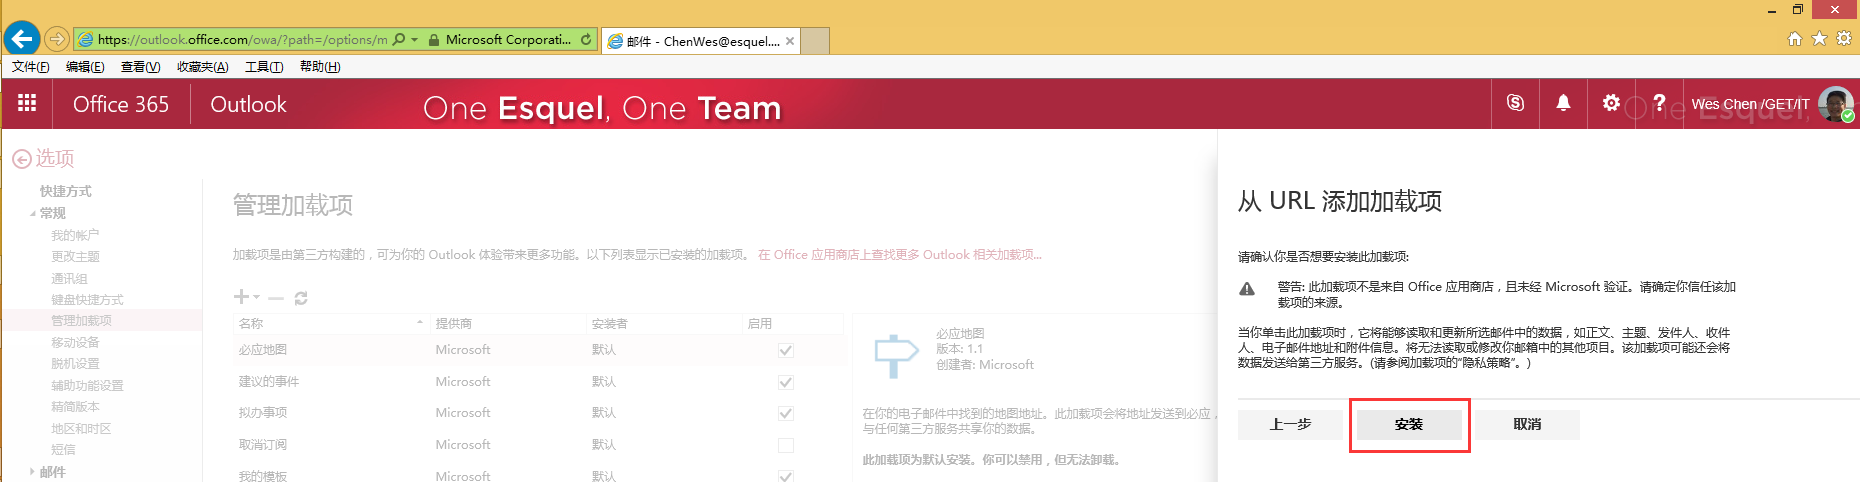Select 我的帐户 in options tree
Screen dimensions: 1860x482
[x=75, y=235]
